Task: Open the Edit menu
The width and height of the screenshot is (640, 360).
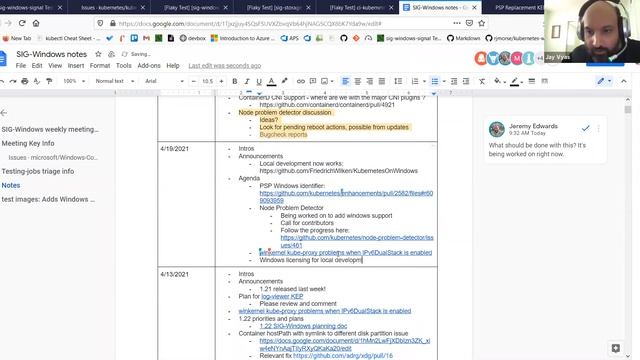Action: tap(37, 66)
